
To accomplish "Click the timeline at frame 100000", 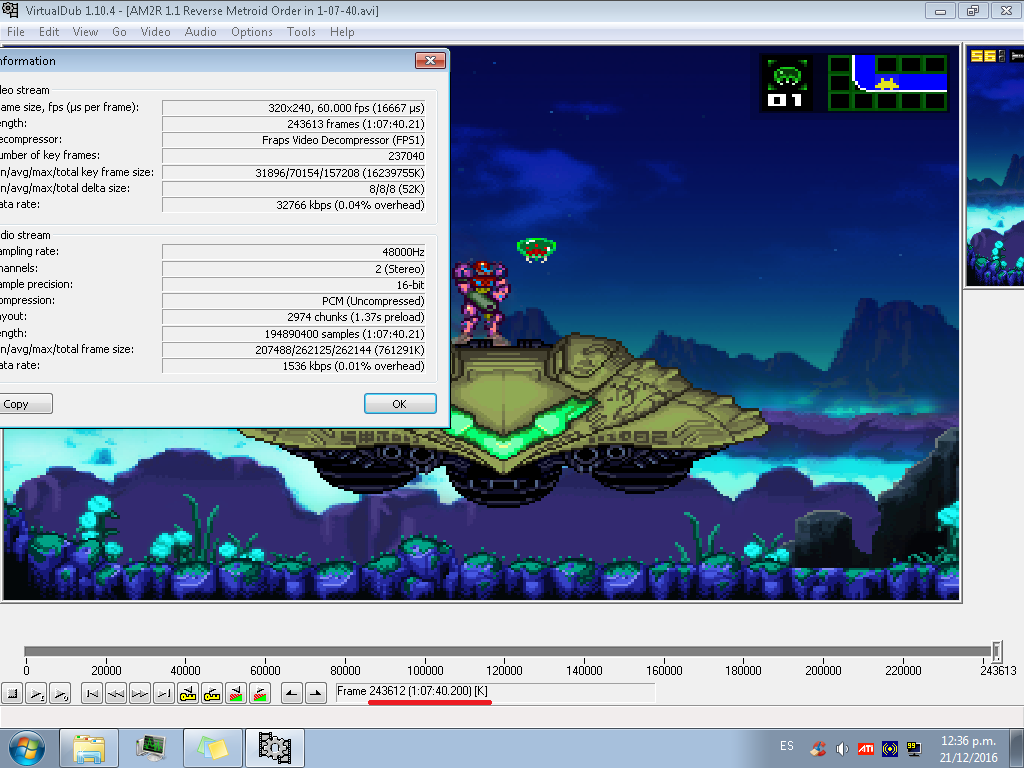I will pos(425,651).
